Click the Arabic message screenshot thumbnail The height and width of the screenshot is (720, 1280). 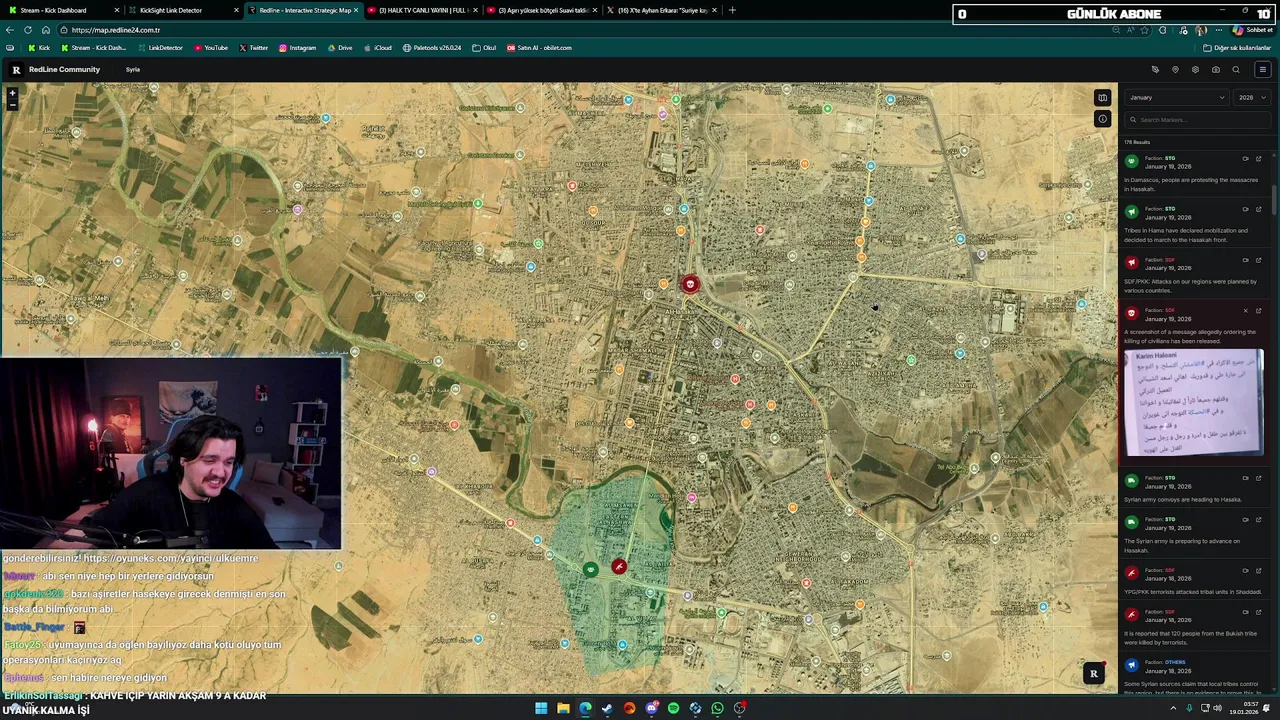(x=1194, y=403)
